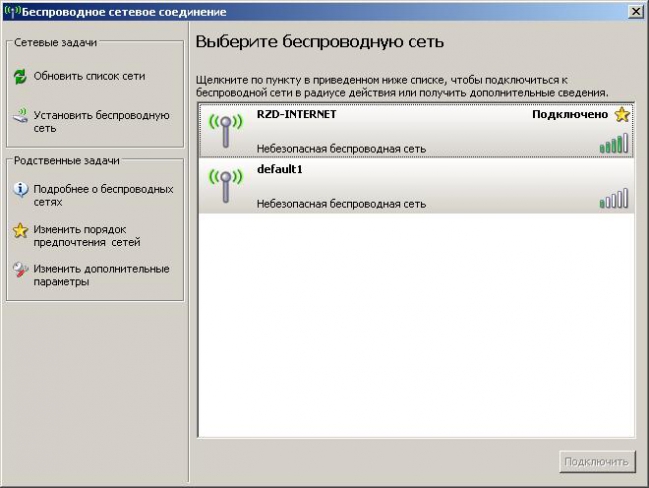The height and width of the screenshot is (488, 649).
Task: Click the antenna icon of RZD-INTERNET
Action: click(x=226, y=131)
